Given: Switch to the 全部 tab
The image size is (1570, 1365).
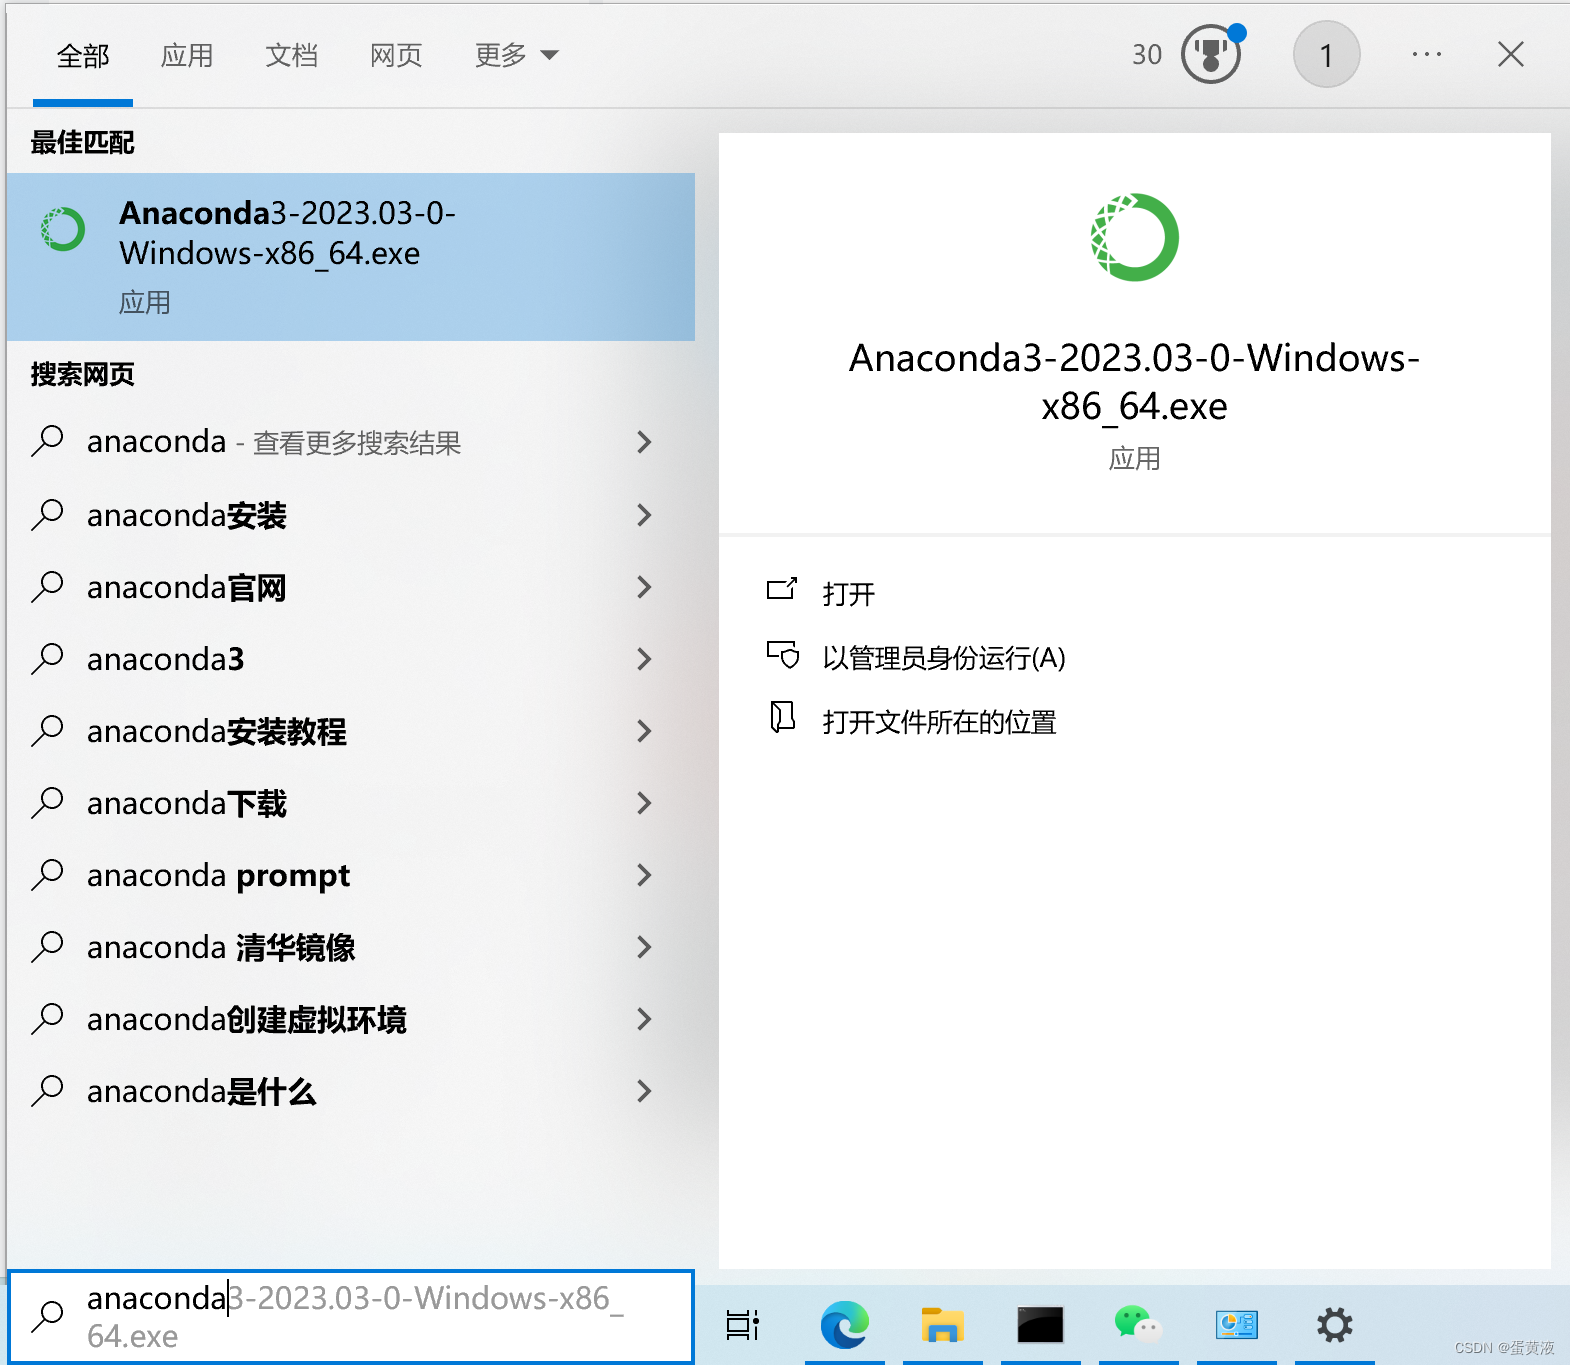Looking at the screenshot, I should pyautogui.click(x=83, y=56).
